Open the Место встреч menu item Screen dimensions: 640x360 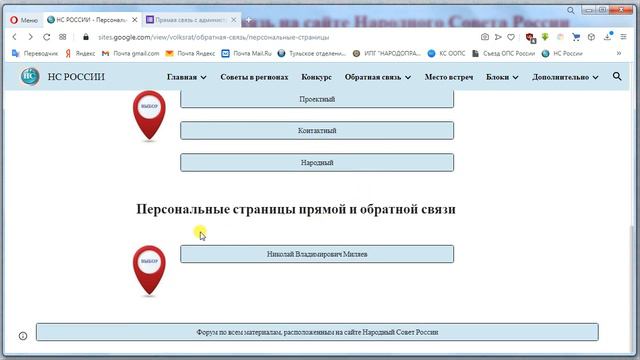(x=449, y=77)
